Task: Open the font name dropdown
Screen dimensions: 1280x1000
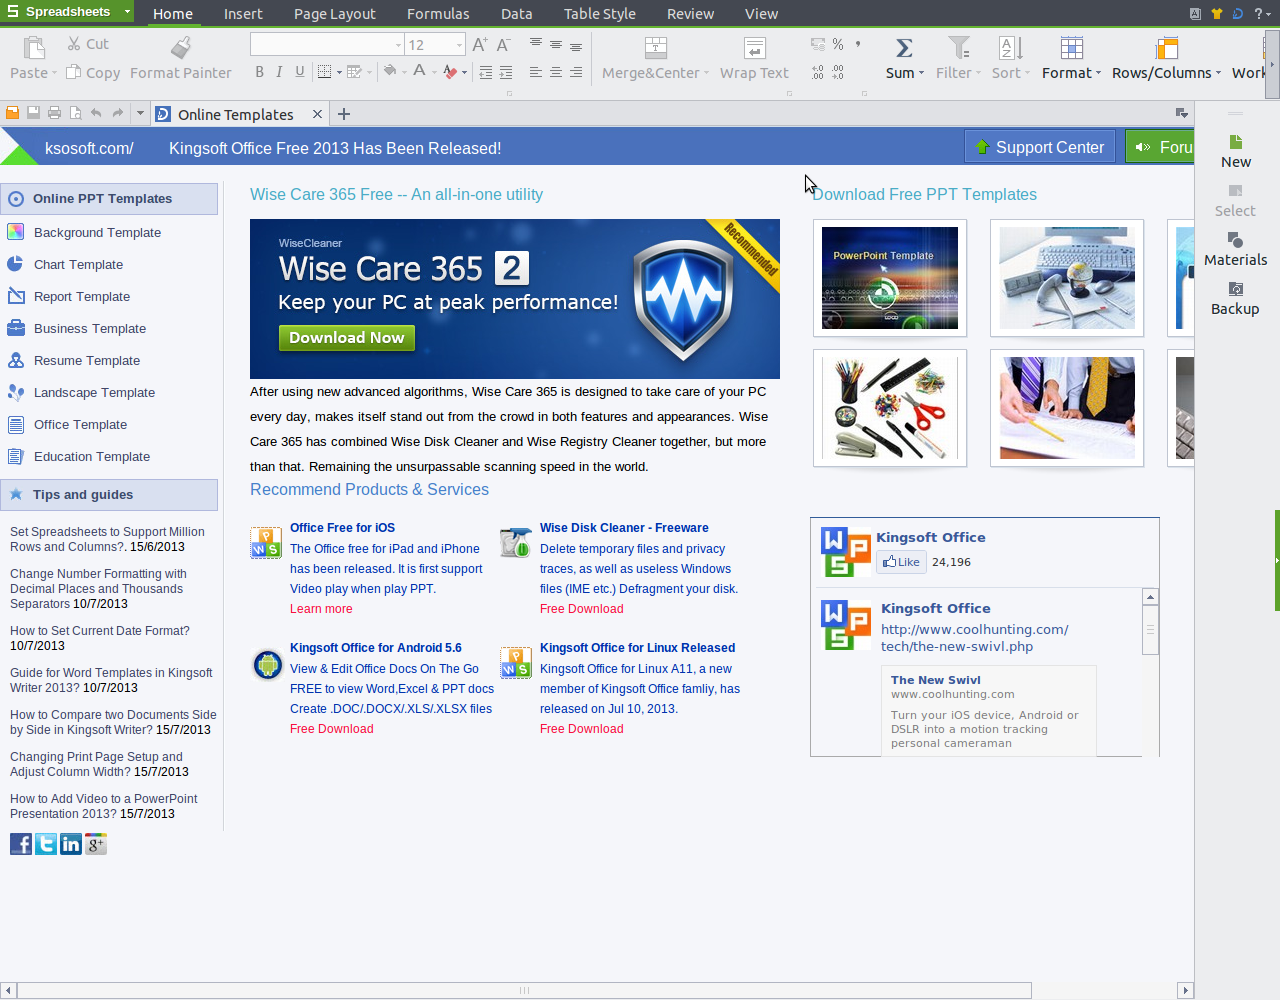Action: 397,45
